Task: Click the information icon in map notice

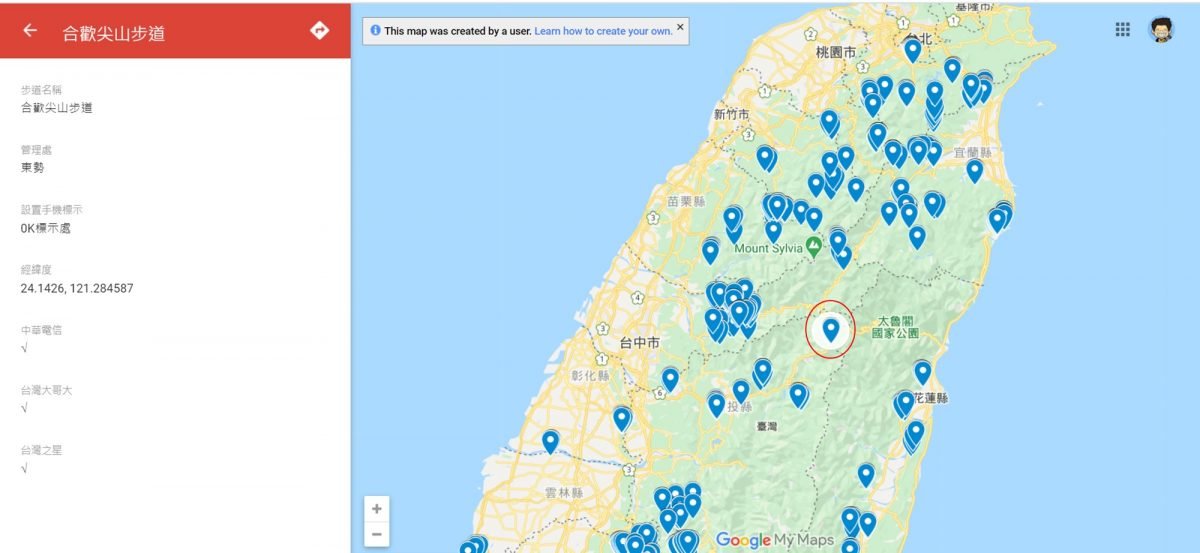Action: pyautogui.click(x=375, y=31)
